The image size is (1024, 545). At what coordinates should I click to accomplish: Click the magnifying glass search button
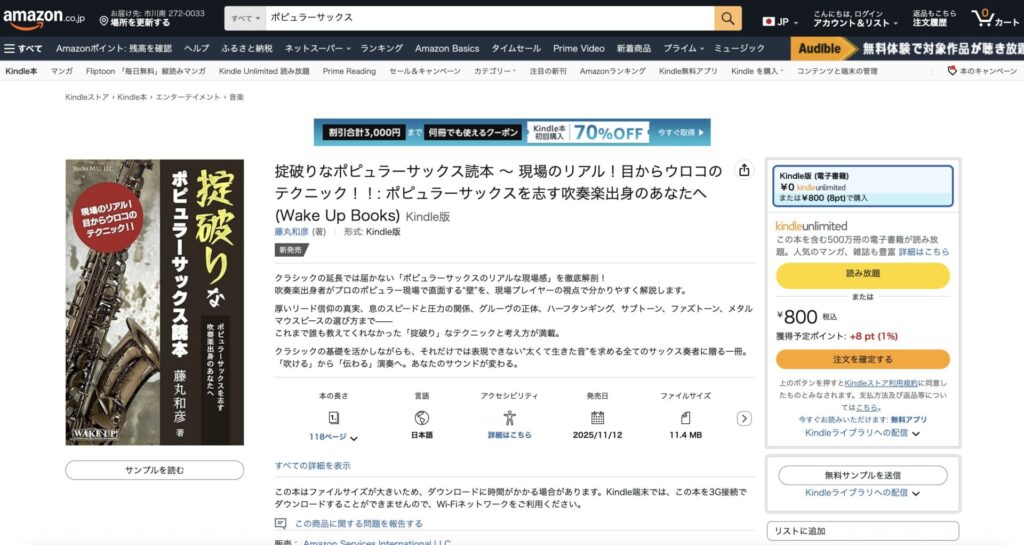[x=728, y=18]
